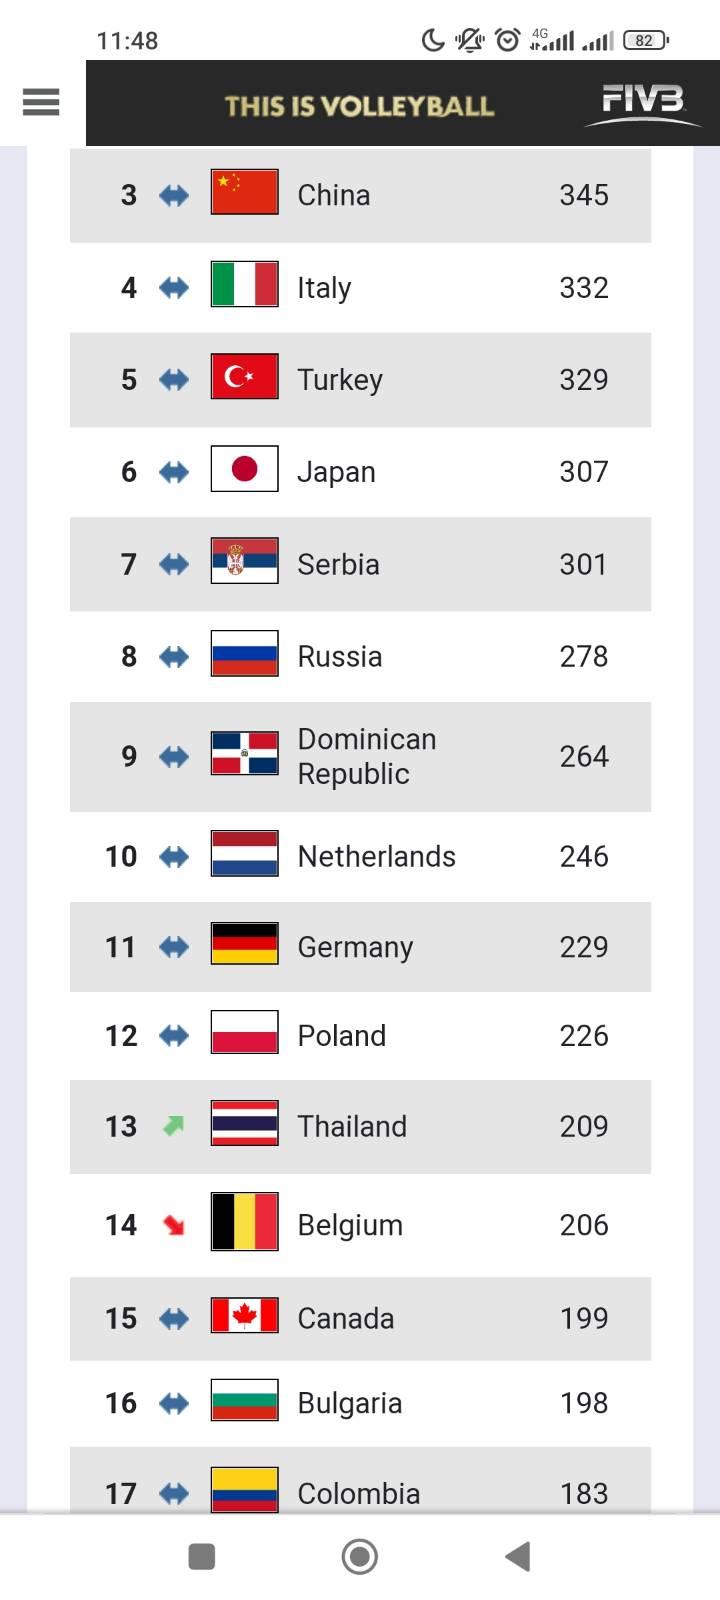The width and height of the screenshot is (720, 1600).
Task: Tap Turkey's flag icon
Action: pyautogui.click(x=244, y=377)
